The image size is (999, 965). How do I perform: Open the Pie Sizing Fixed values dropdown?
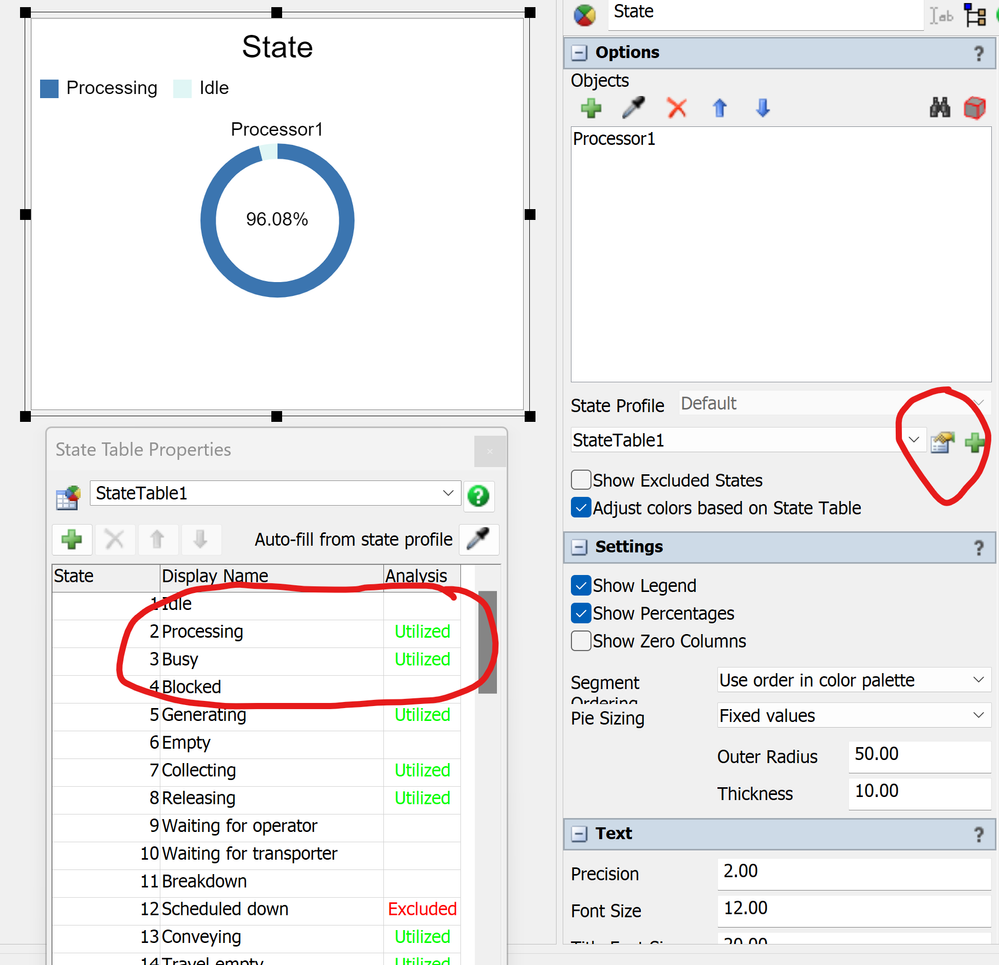click(x=854, y=716)
